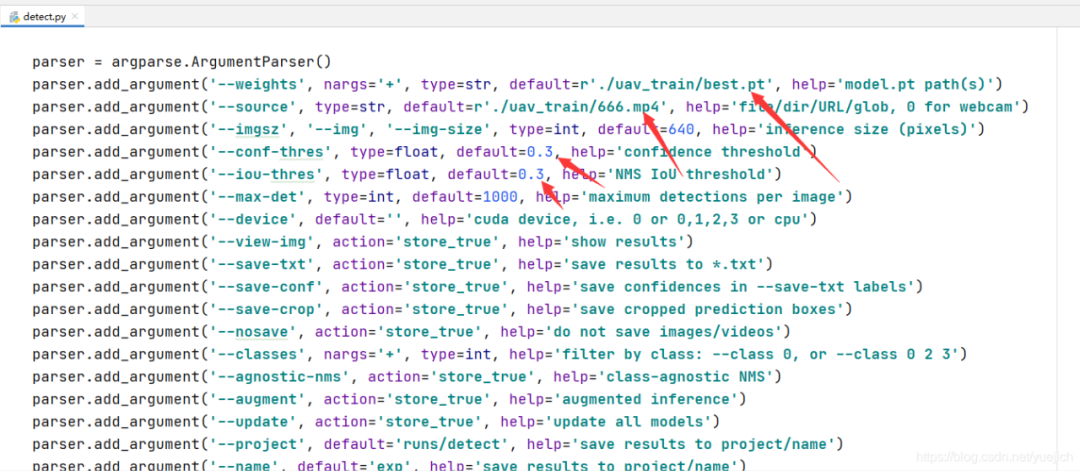Close the detect.py tab
Screen dimensions: 1080x471
coord(76,17)
